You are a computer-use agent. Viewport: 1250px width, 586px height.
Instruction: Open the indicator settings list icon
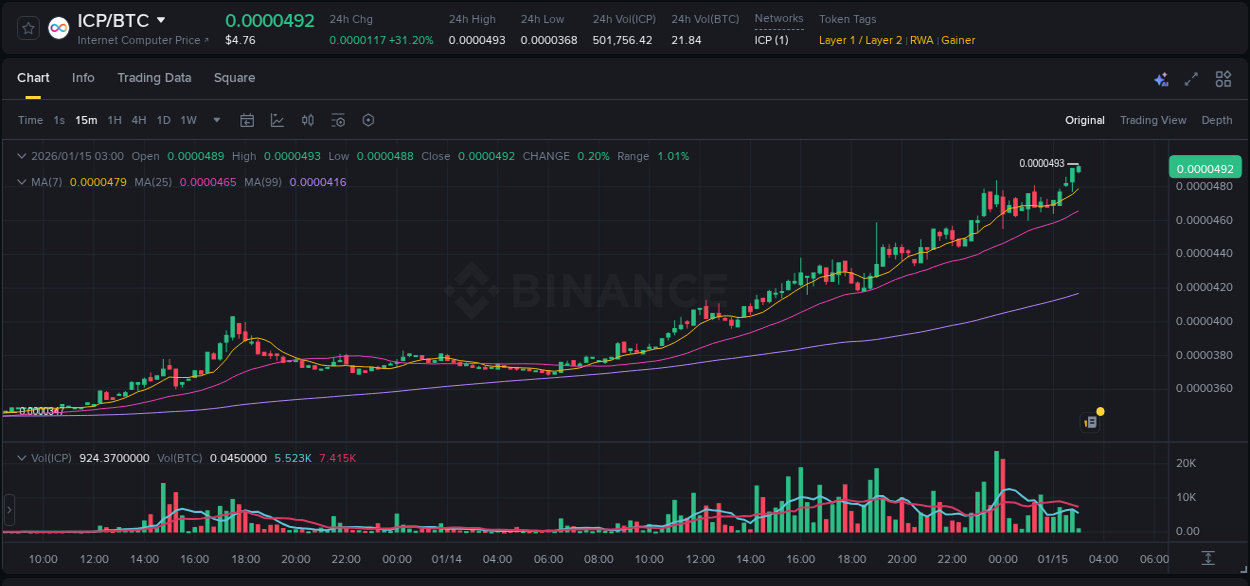(x=338, y=120)
